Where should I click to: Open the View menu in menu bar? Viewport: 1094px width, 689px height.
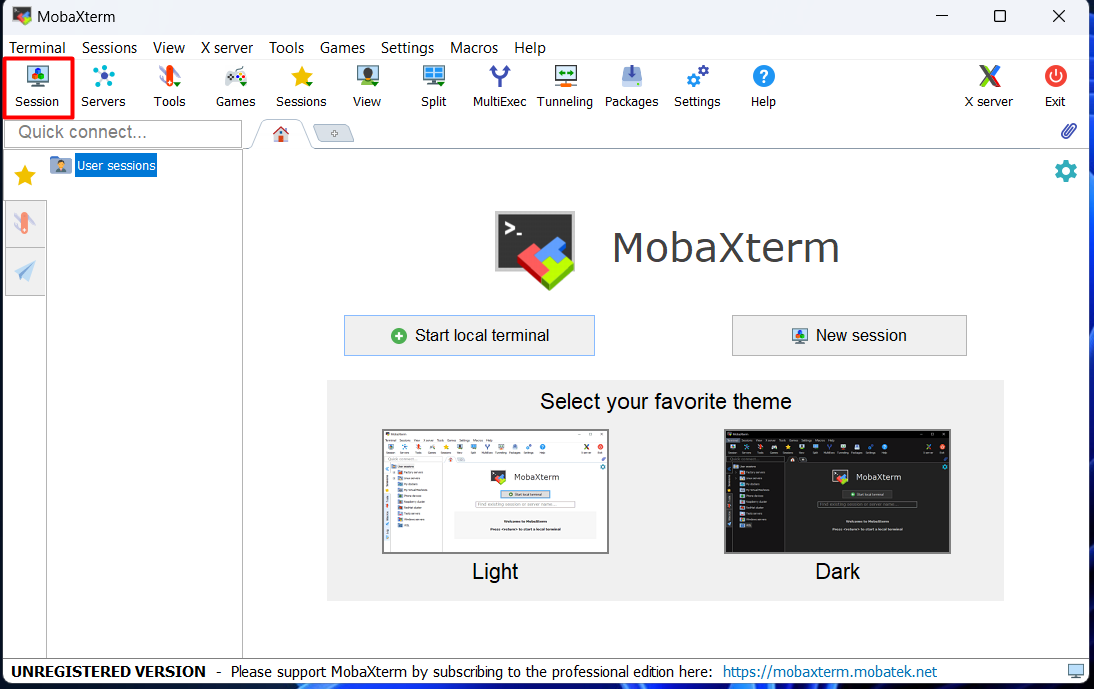pyautogui.click(x=169, y=47)
